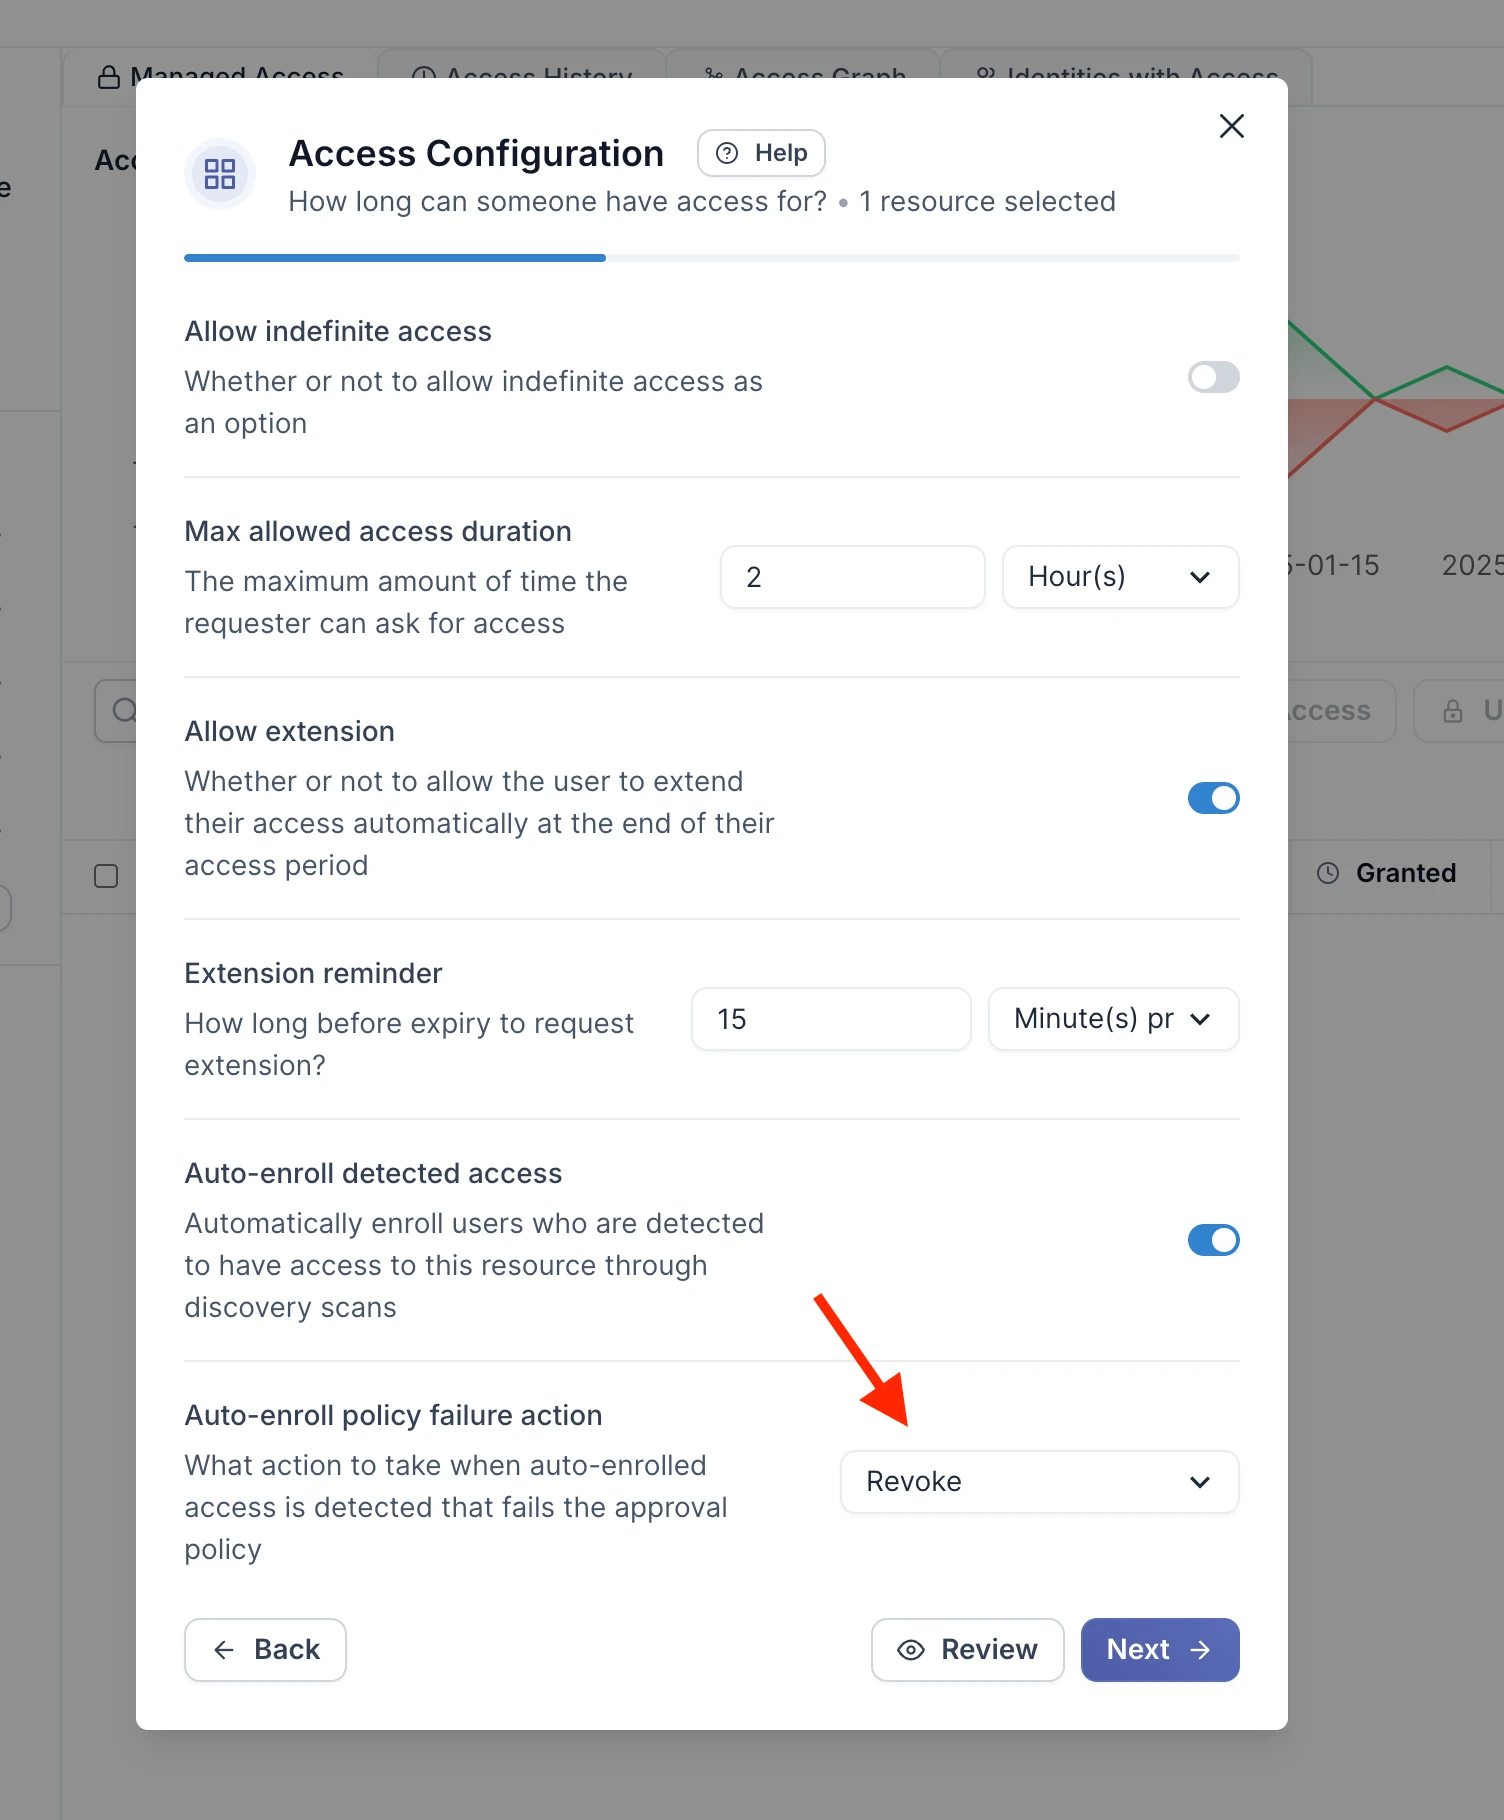This screenshot has height=1820, width=1504.
Task: Open the Access Graph tab
Action: point(804,77)
